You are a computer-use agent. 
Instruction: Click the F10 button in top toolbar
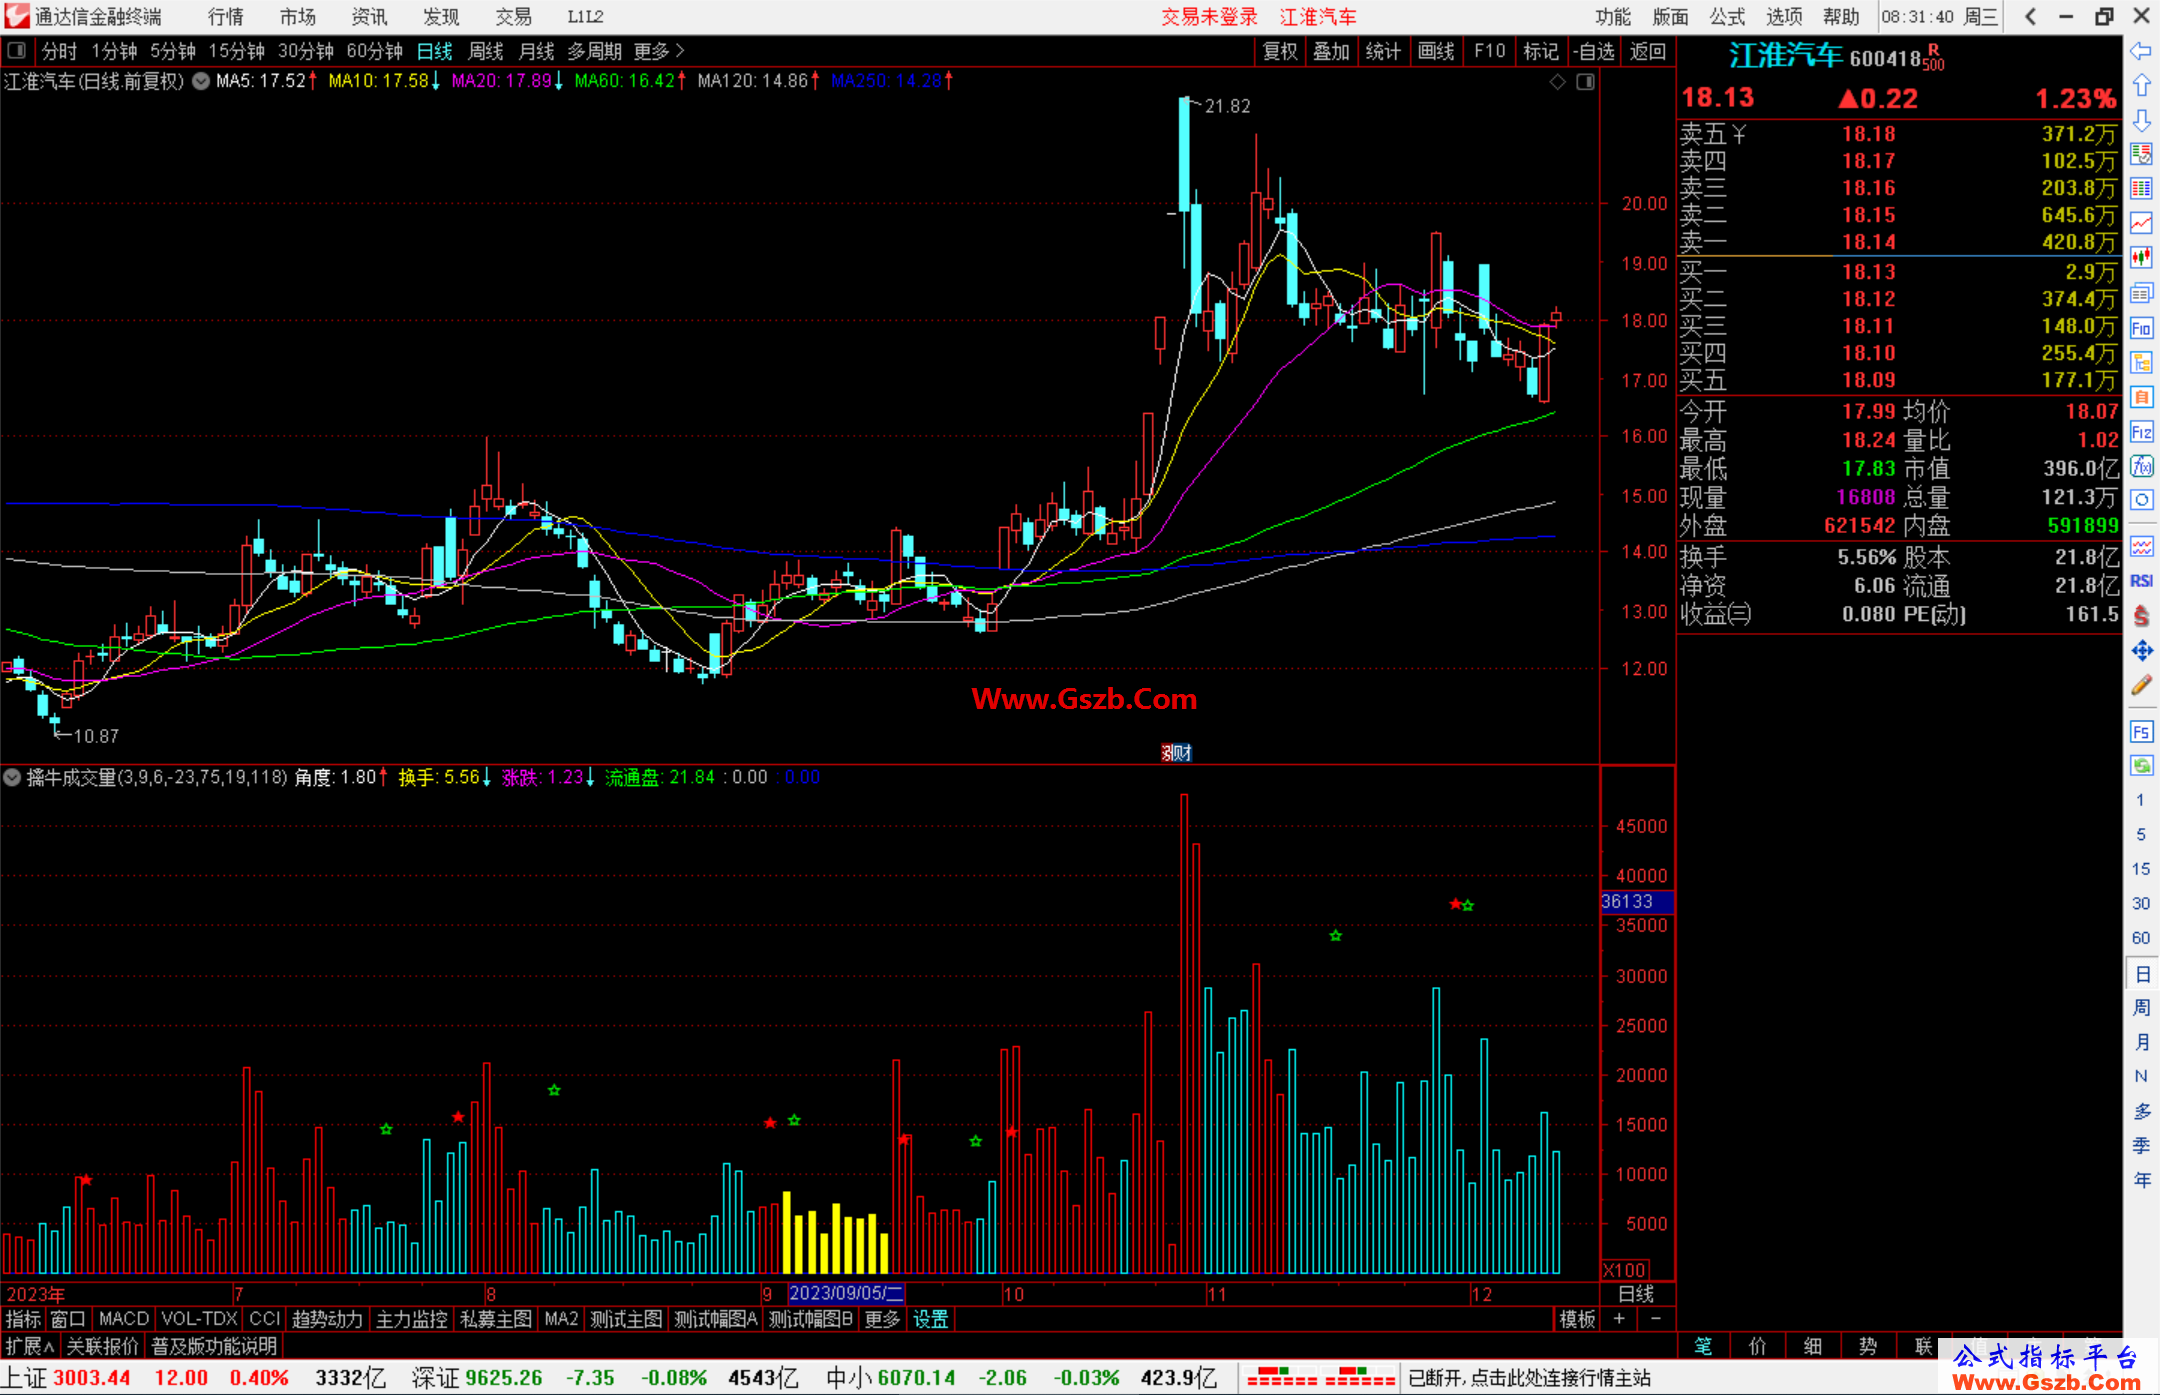pyautogui.click(x=1489, y=51)
